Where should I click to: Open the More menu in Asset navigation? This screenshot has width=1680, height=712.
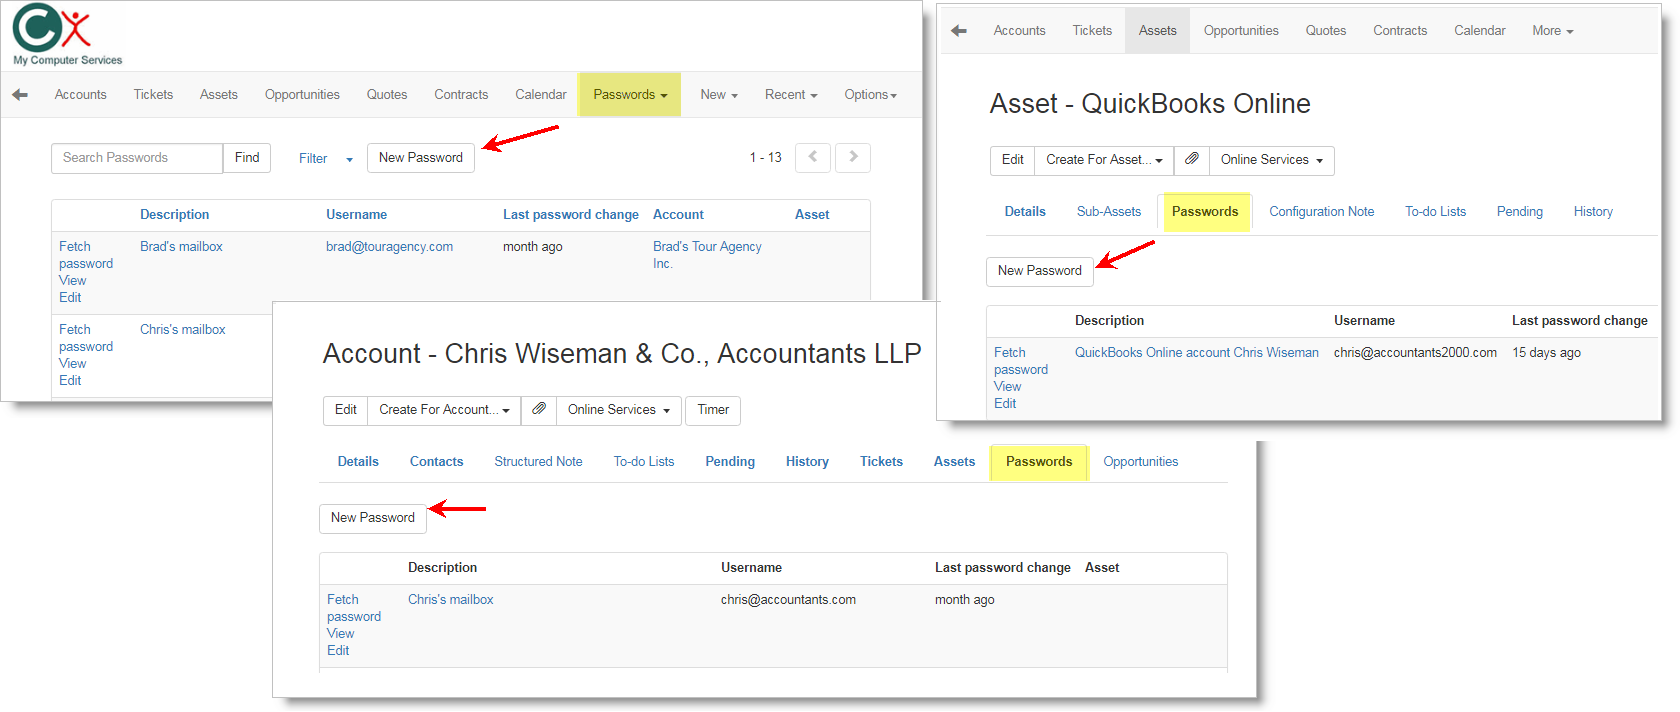[1552, 31]
